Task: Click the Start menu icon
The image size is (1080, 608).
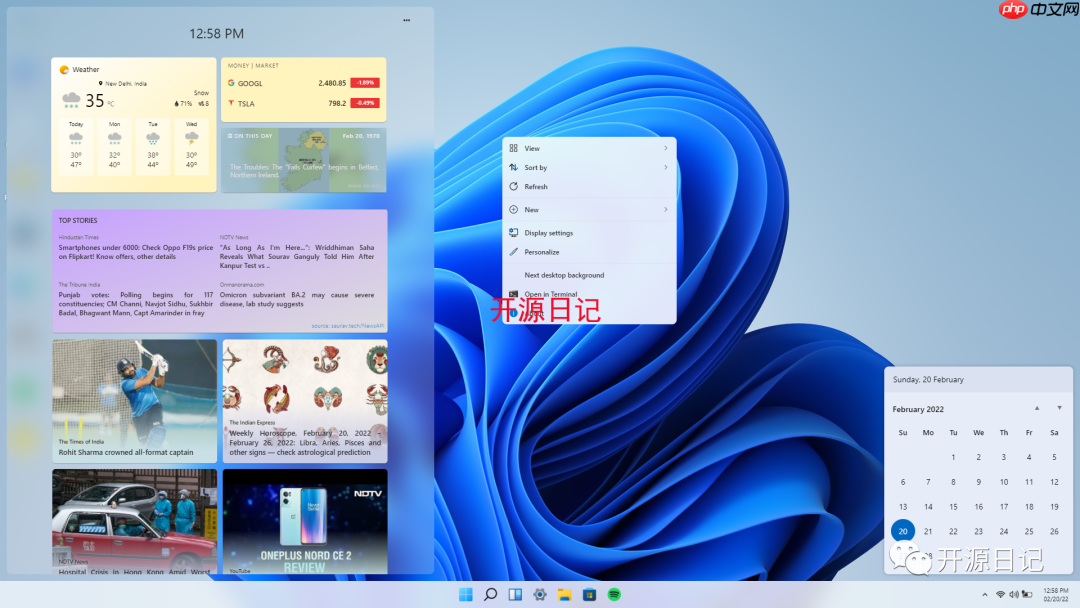Action: (x=466, y=594)
